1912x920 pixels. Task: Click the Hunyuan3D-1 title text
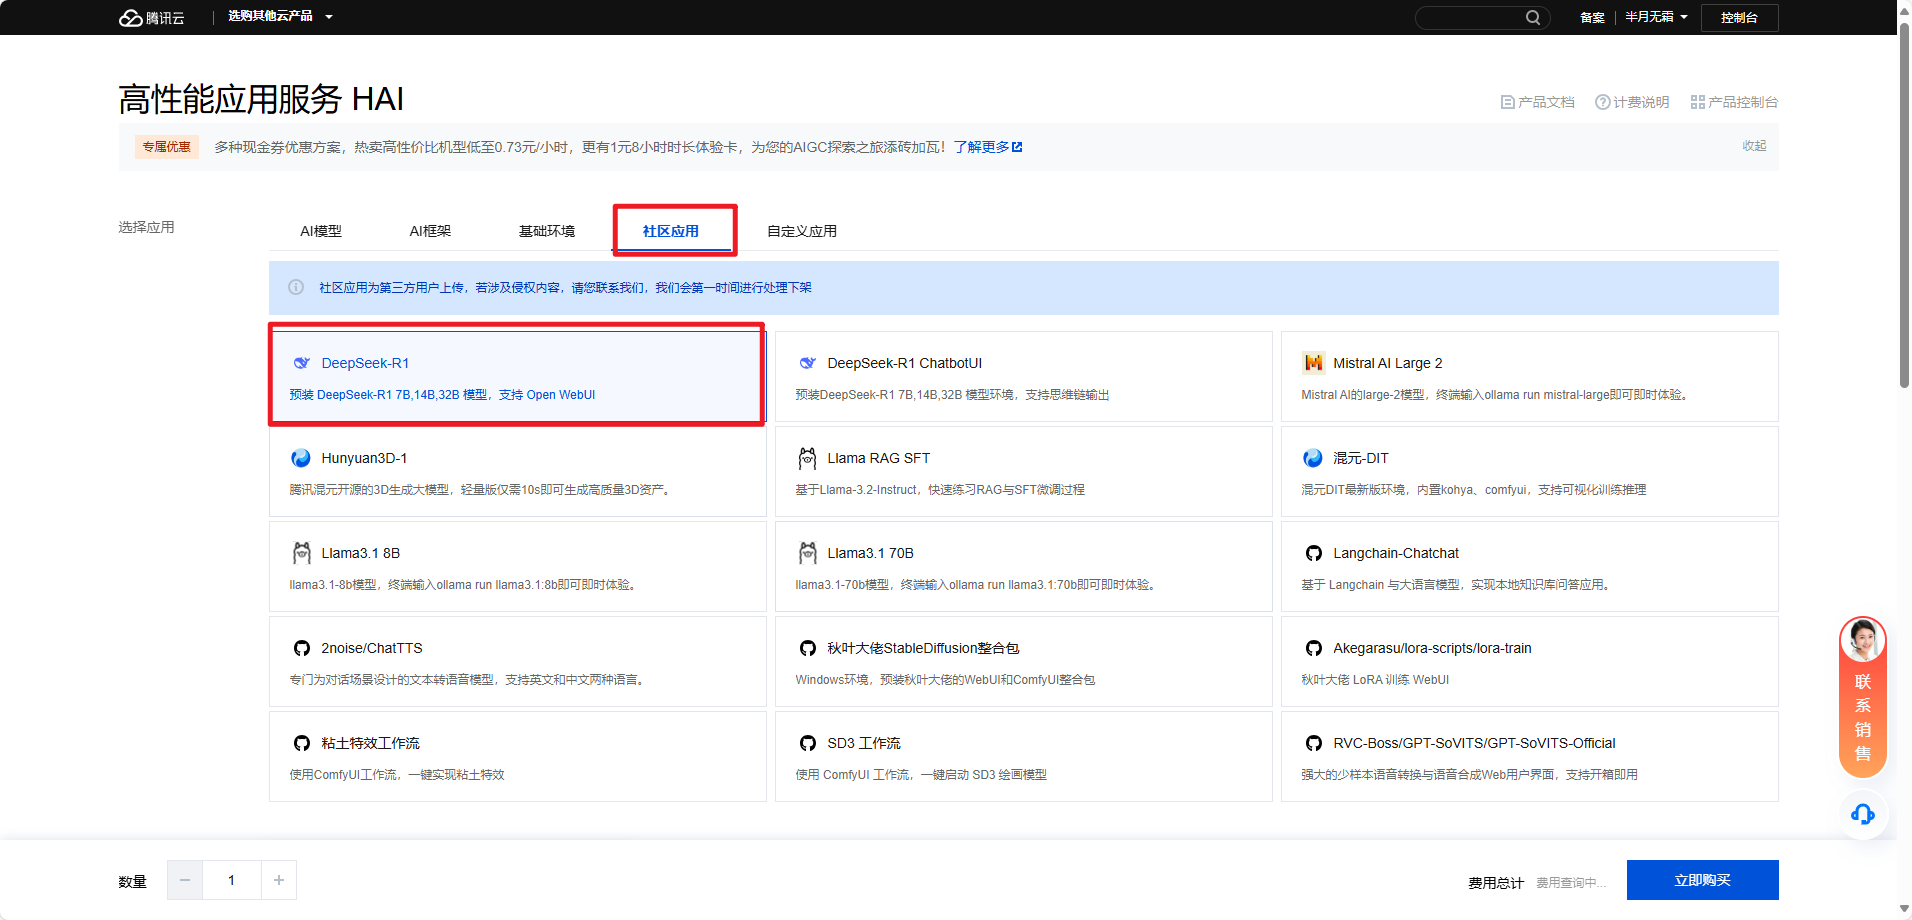point(364,458)
